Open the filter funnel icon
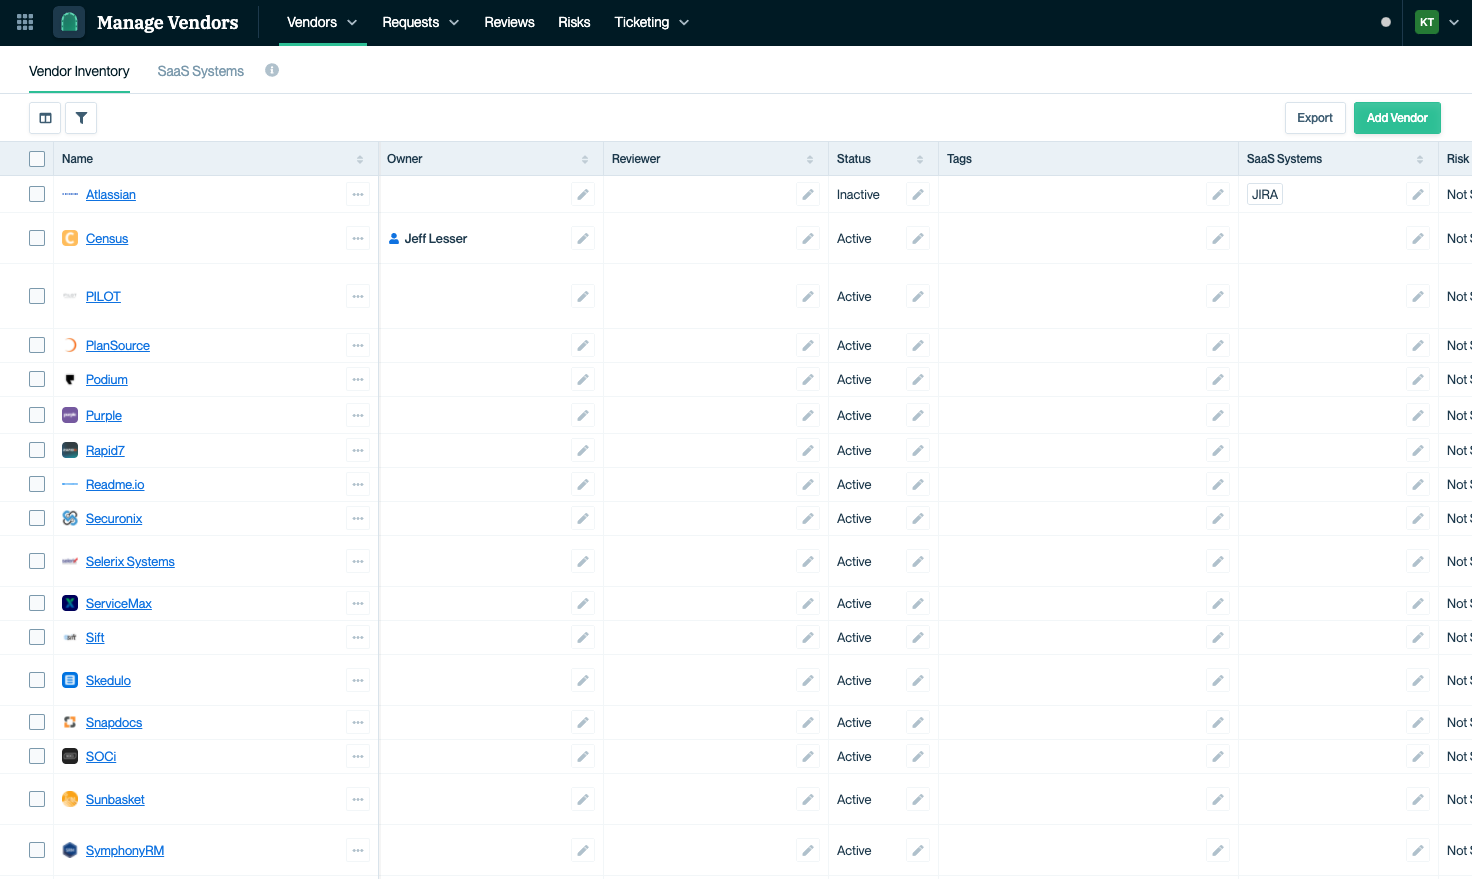Screen dimensions: 1472x879 pos(81,118)
